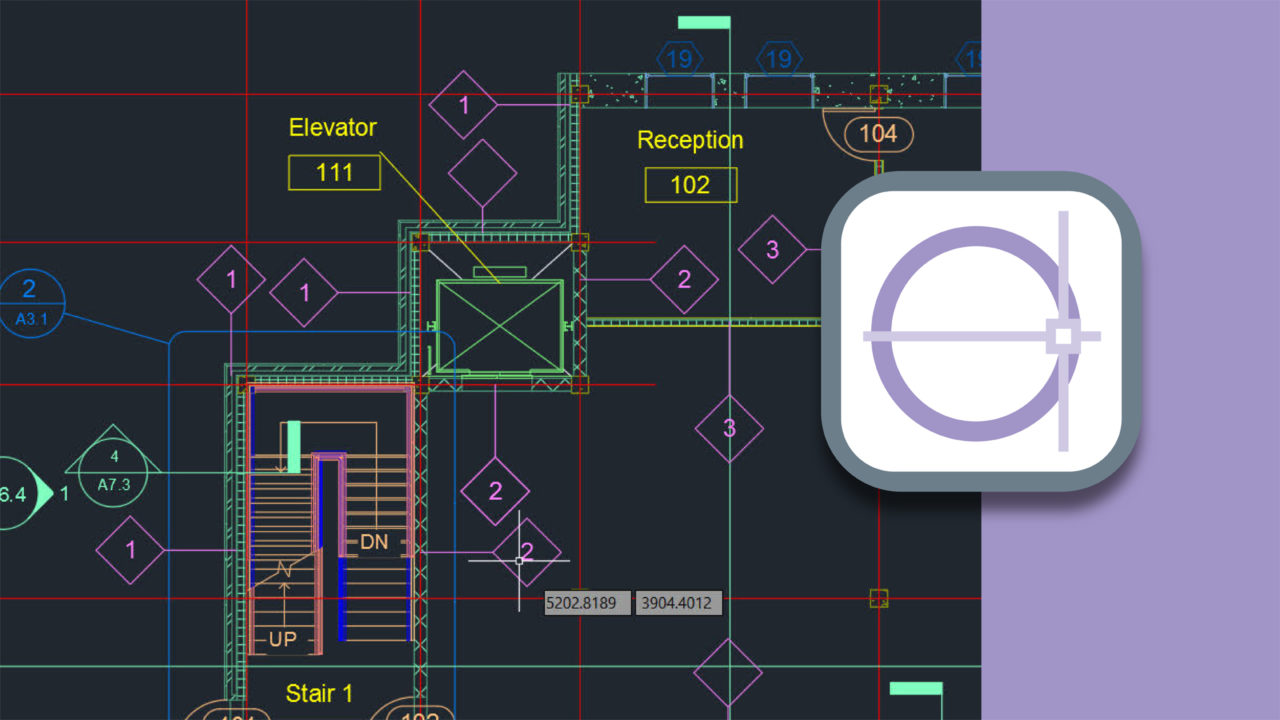Select the diamond tag 1 at top center
The height and width of the screenshot is (720, 1280).
[x=463, y=104]
